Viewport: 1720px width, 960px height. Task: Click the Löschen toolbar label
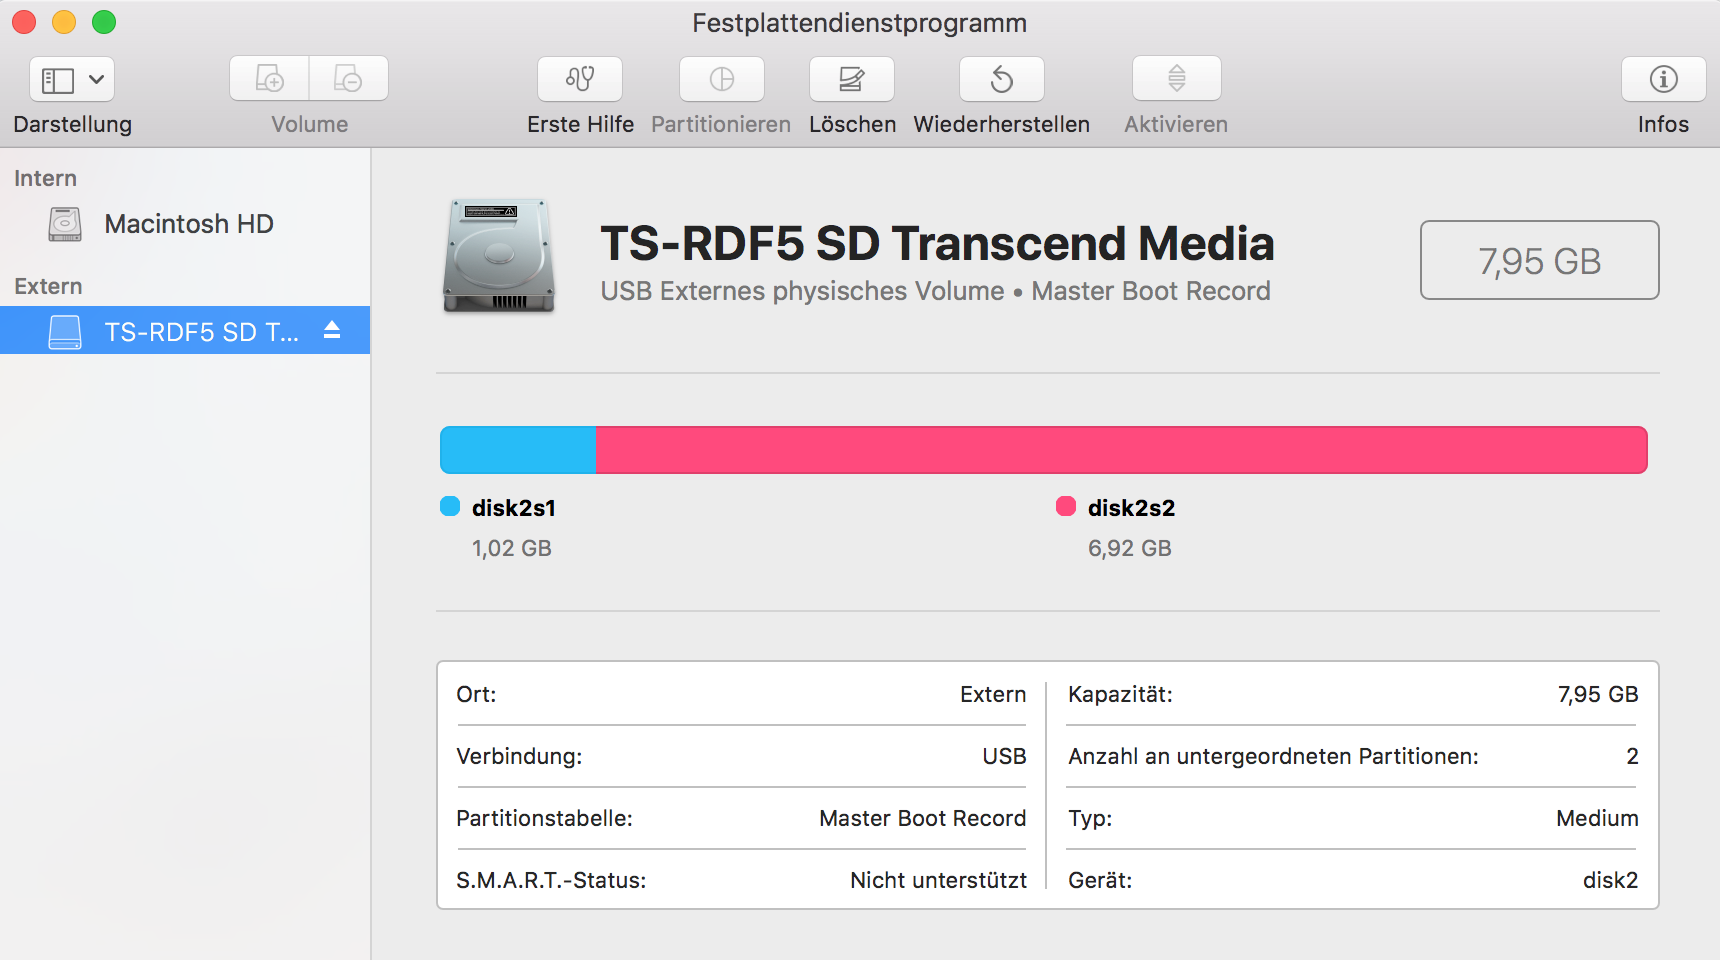point(853,124)
